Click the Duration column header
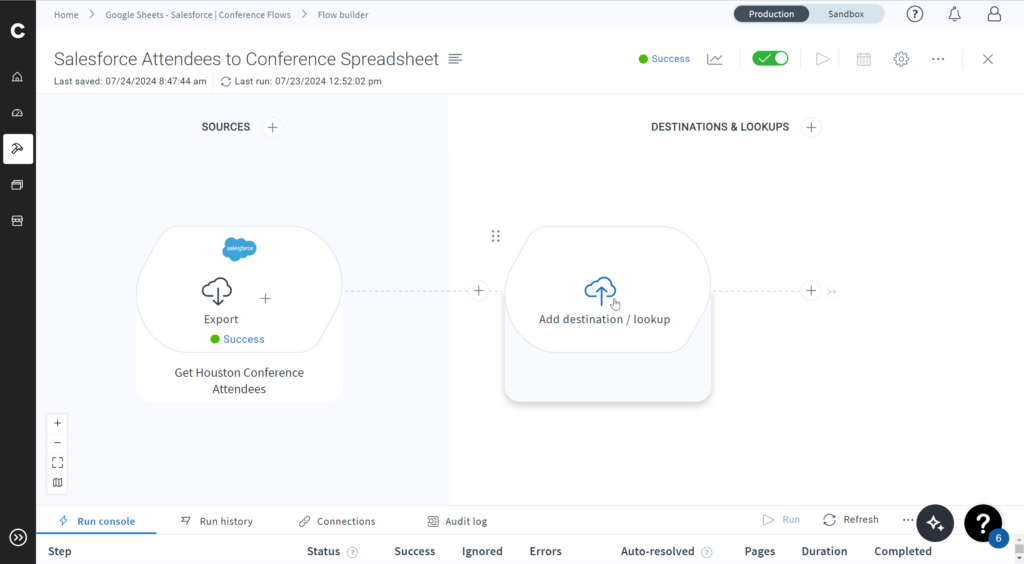1024x564 pixels. (824, 552)
